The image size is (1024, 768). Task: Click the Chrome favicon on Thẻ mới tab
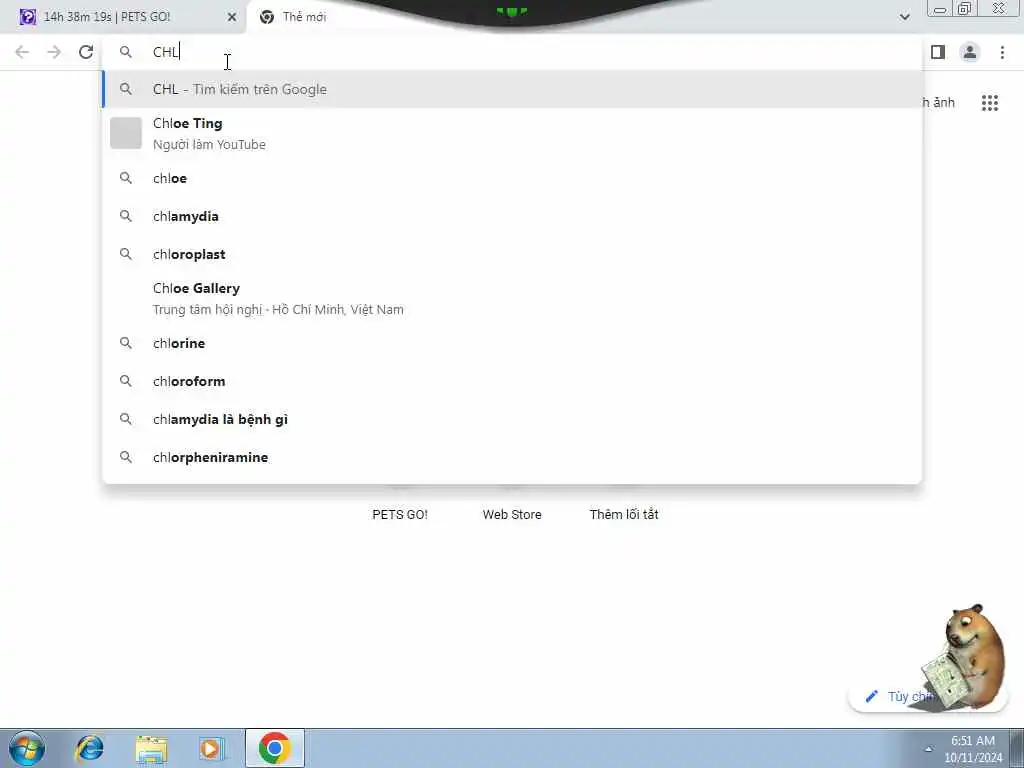(x=266, y=17)
